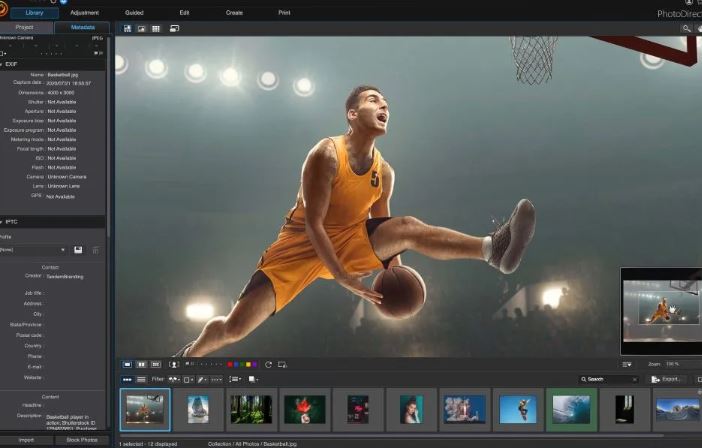Click the face tagging icon
702x448 pixels.
click(x=174, y=365)
